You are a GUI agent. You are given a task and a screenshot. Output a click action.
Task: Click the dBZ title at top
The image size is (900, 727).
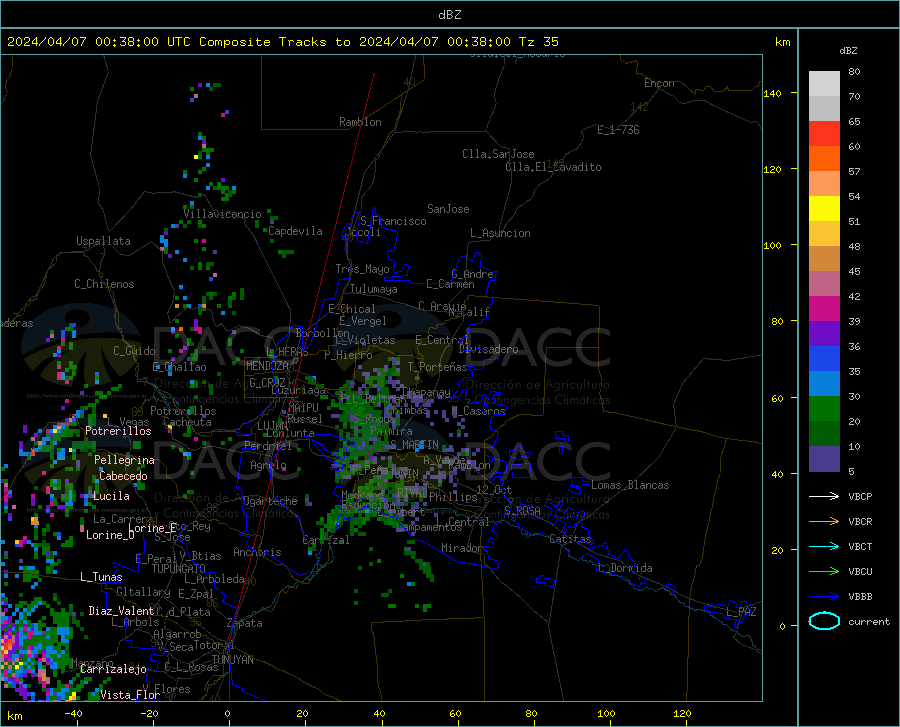[449, 15]
